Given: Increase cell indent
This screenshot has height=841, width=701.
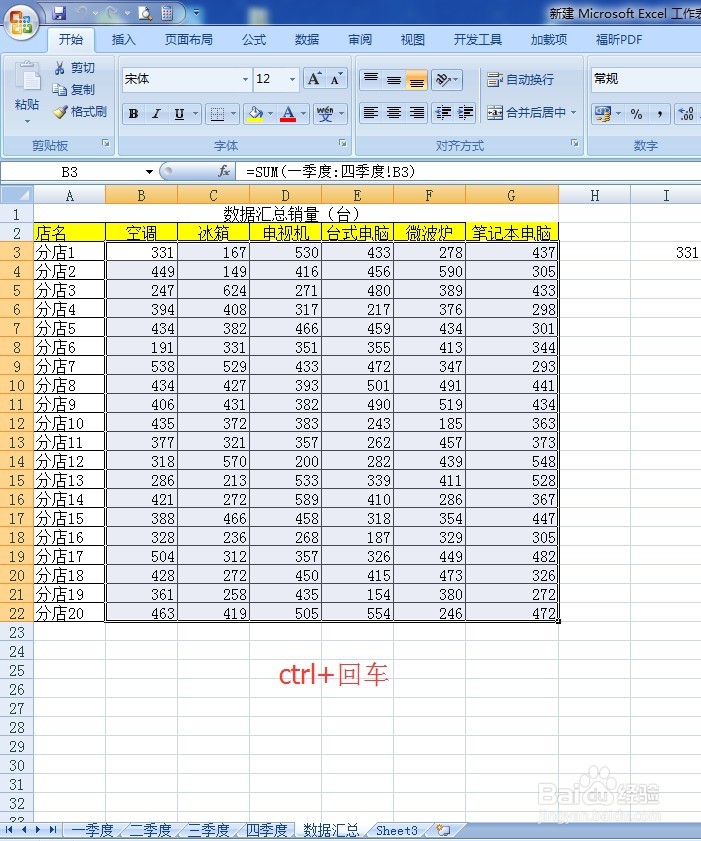Looking at the screenshot, I should 466,113.
